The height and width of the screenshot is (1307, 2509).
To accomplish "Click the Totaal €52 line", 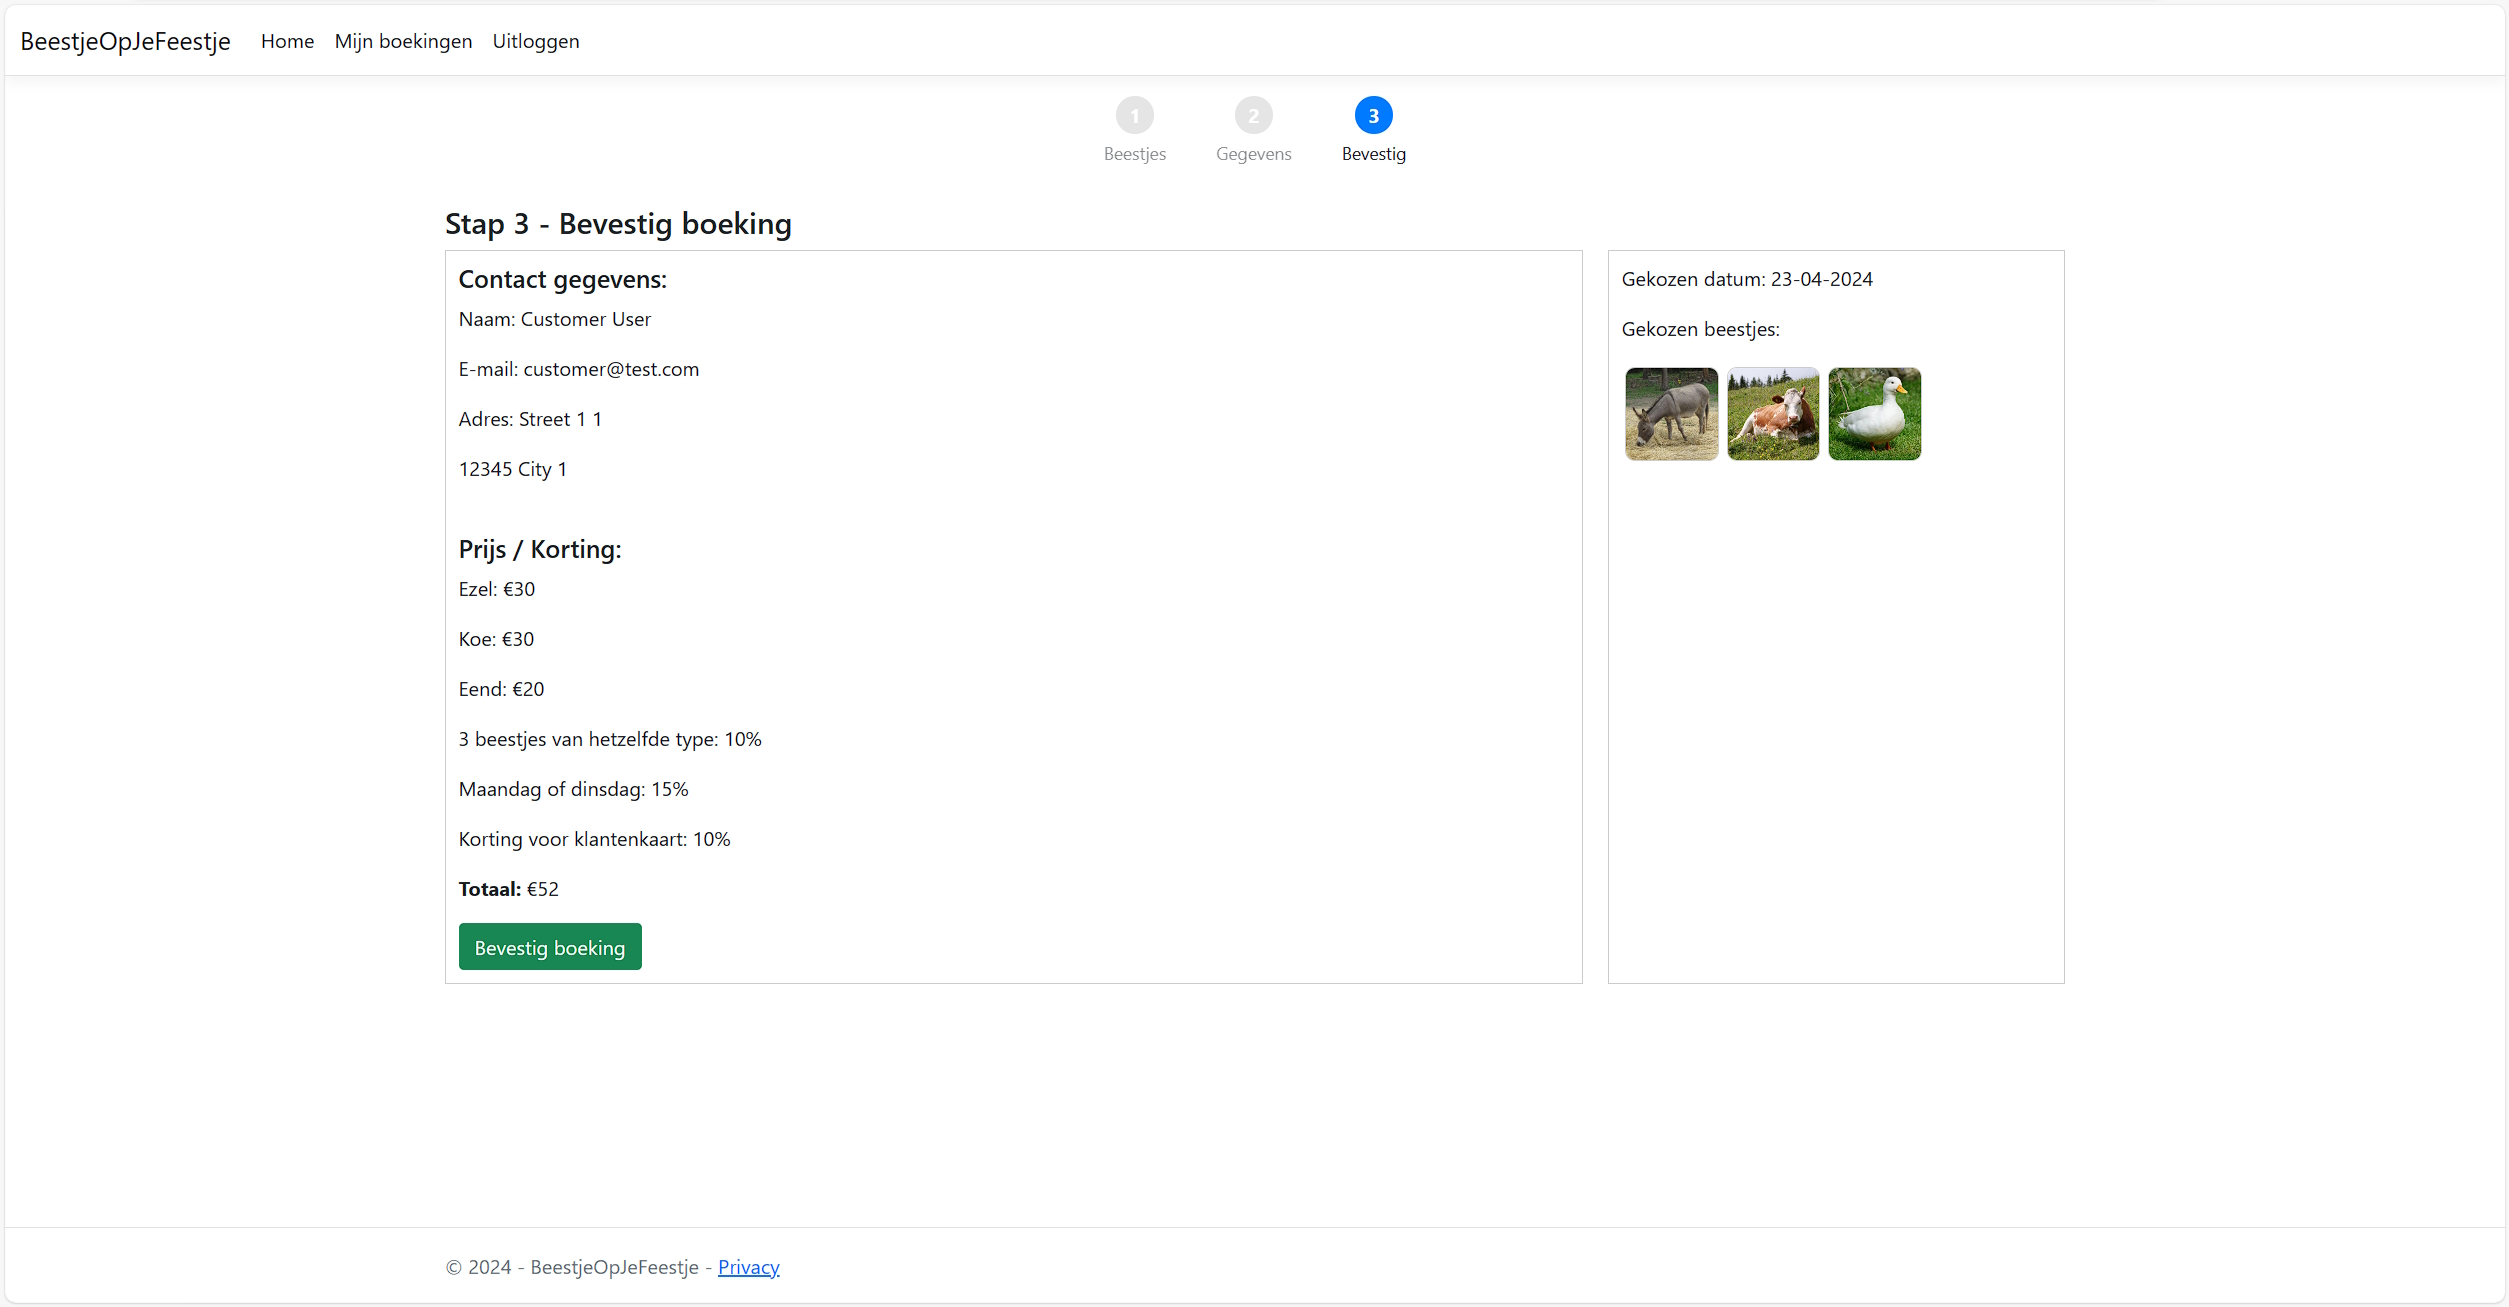I will [x=508, y=889].
